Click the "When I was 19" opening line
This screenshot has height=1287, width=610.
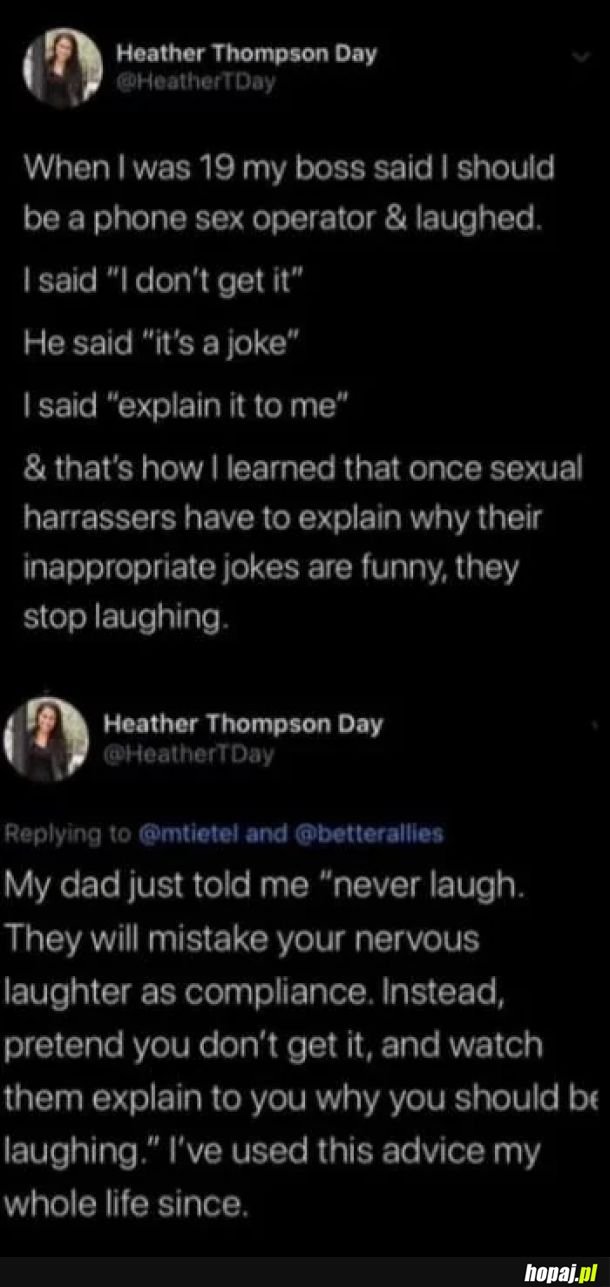pos(288,167)
